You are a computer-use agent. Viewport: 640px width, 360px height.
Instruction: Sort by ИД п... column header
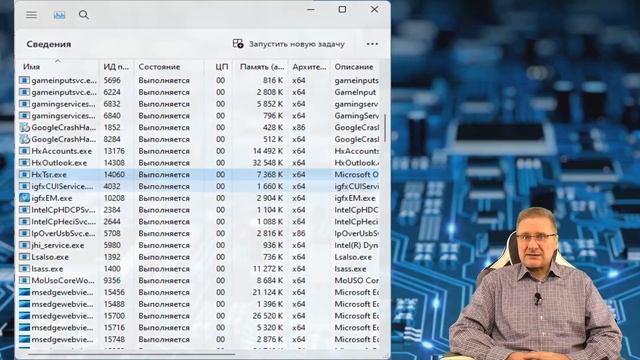pyautogui.click(x=116, y=67)
